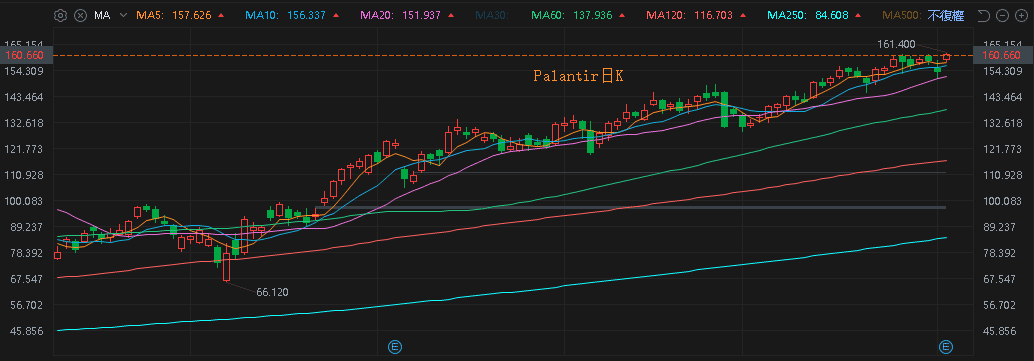
Task: Click the 100.083 label on the left axis
Action: (x=24, y=201)
